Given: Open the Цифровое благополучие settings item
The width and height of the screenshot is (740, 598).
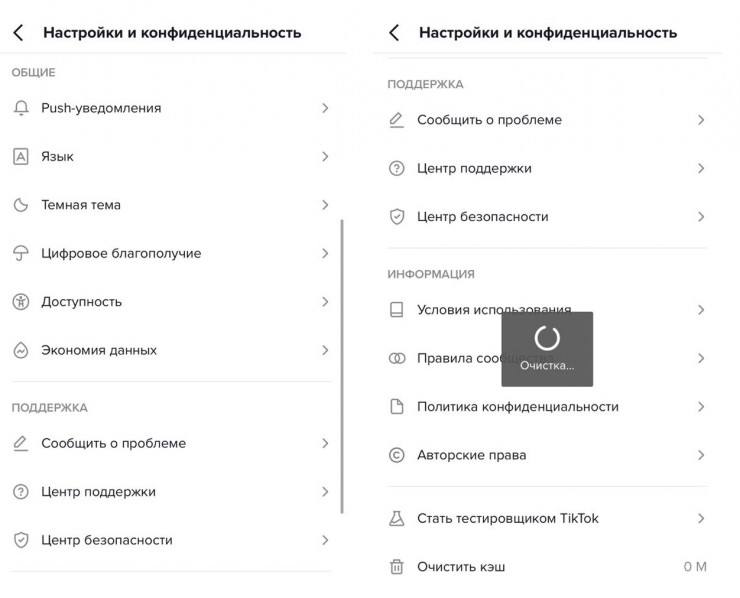Looking at the screenshot, I should tap(121, 253).
